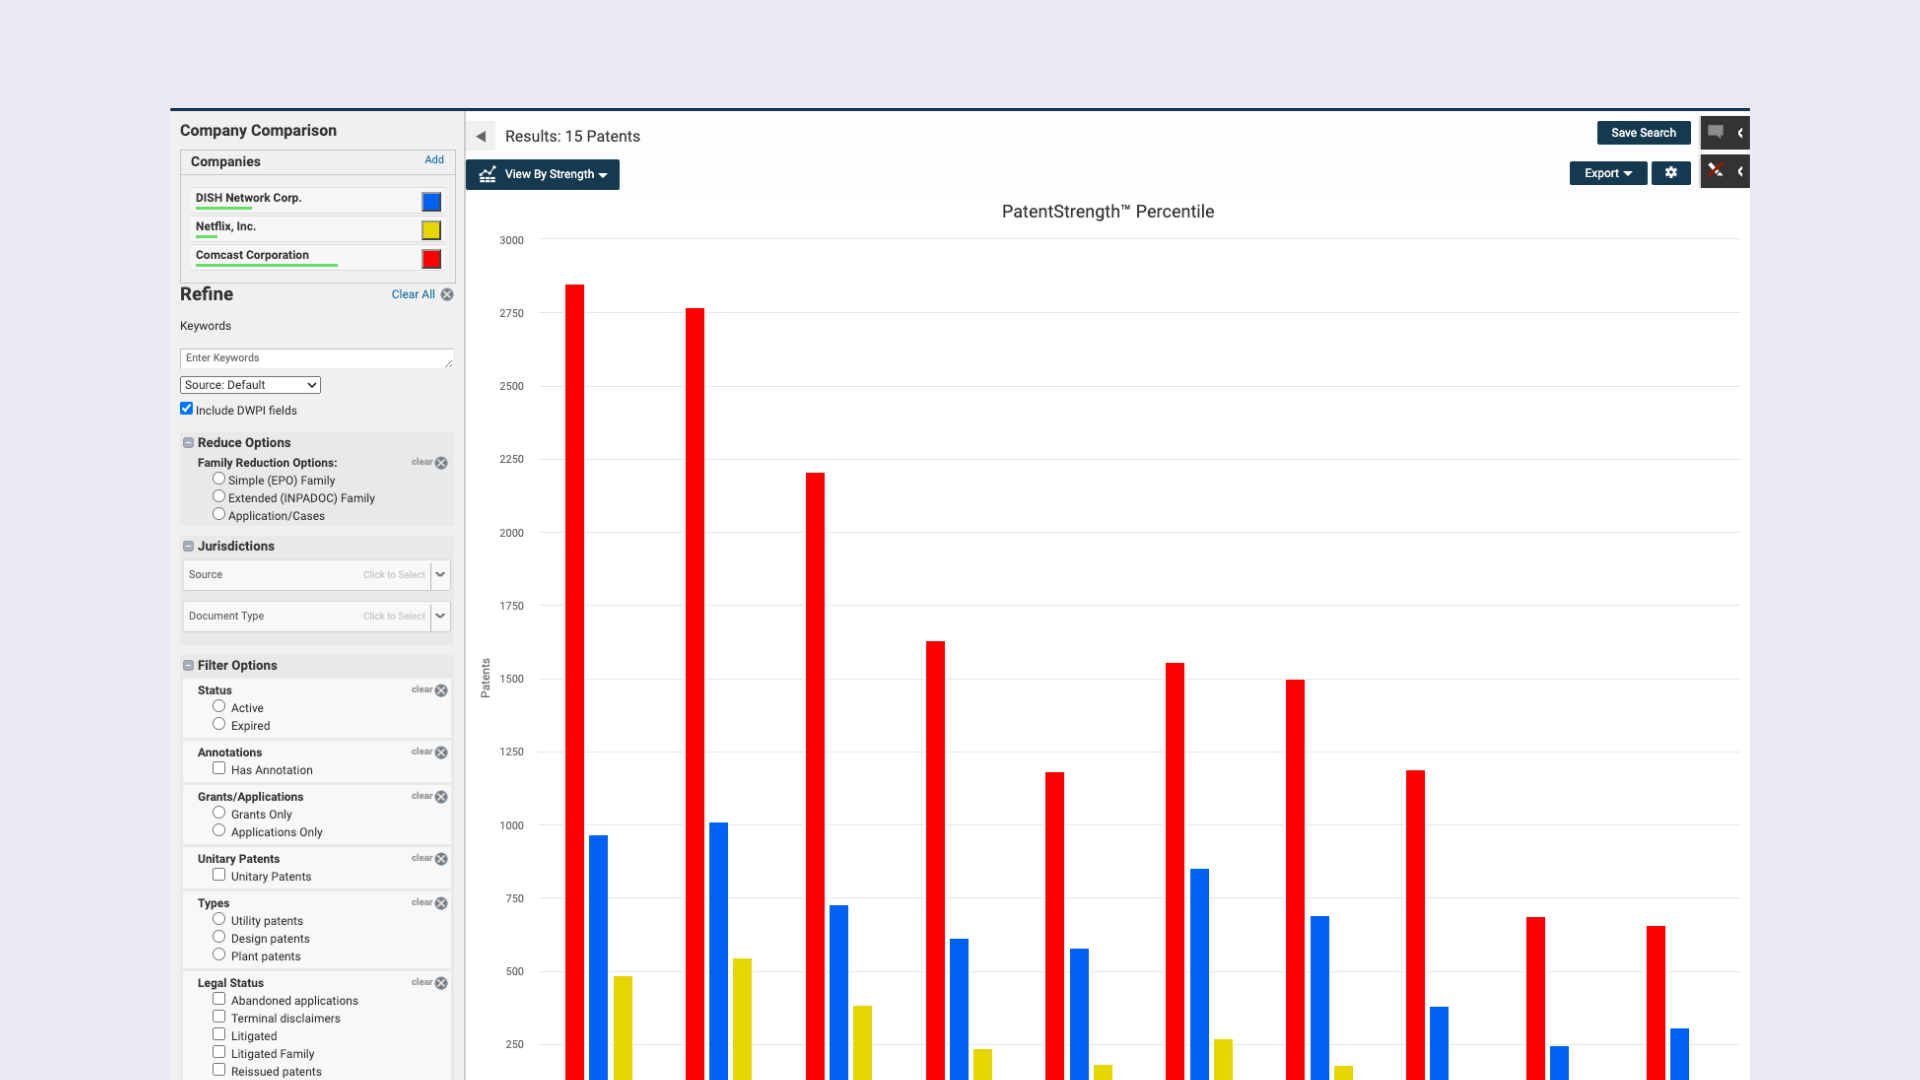Click the clear link beside Types
Viewport: 1920px width, 1080px height.
(422, 903)
